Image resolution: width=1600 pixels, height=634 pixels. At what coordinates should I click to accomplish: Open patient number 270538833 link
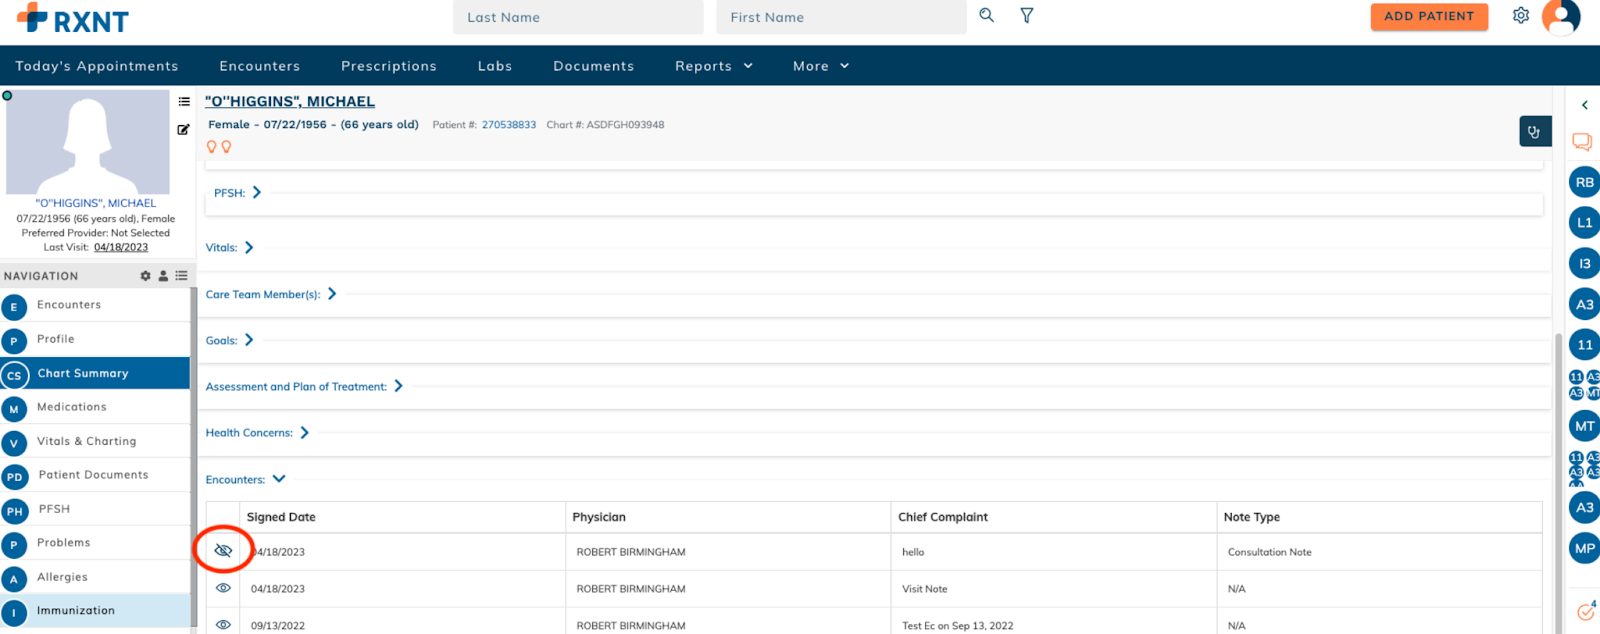click(508, 125)
